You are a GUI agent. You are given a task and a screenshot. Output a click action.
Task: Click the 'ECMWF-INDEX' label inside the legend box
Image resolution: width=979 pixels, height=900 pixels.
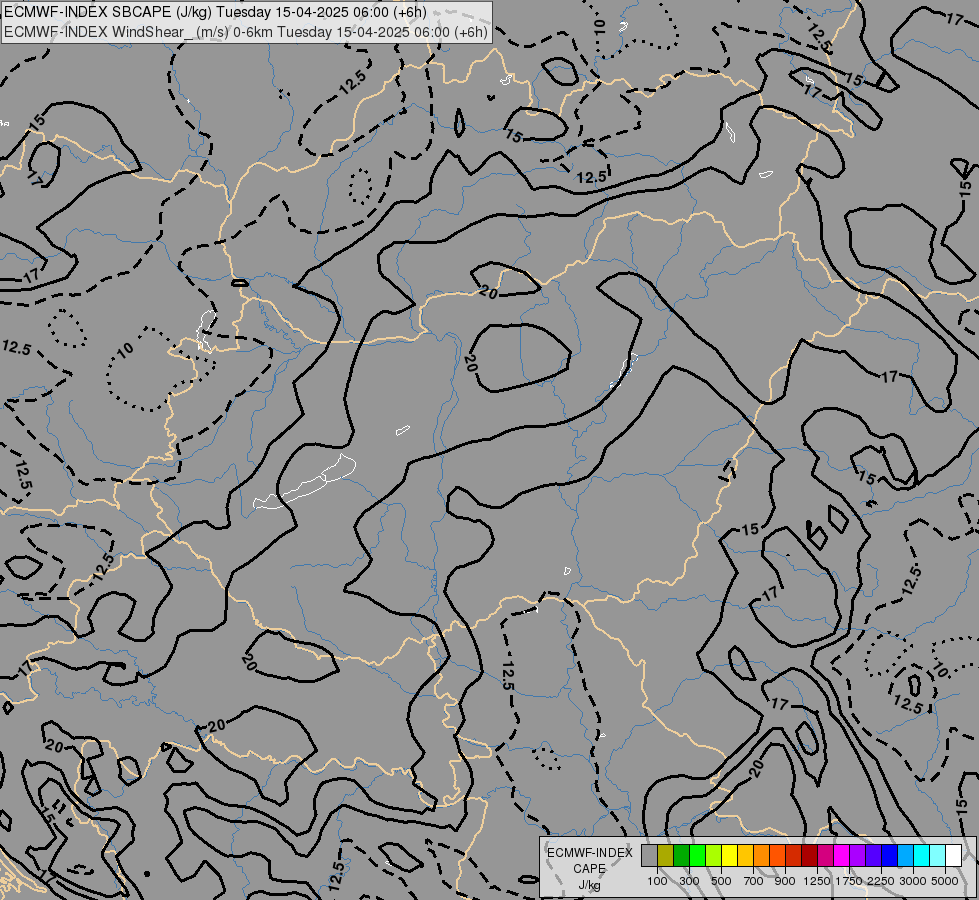589,853
